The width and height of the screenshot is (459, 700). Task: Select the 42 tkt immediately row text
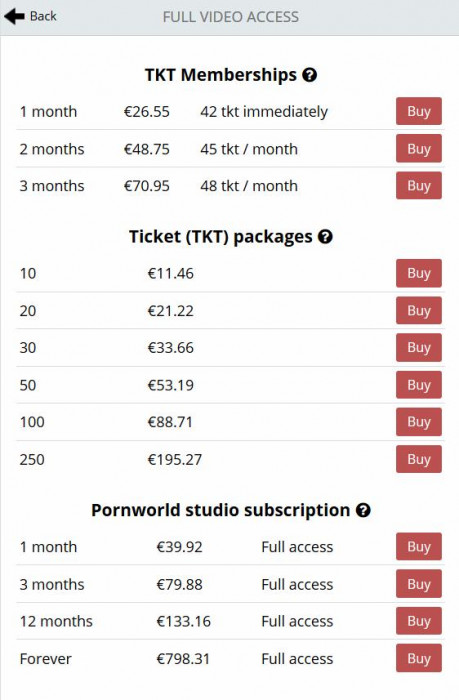pos(264,112)
